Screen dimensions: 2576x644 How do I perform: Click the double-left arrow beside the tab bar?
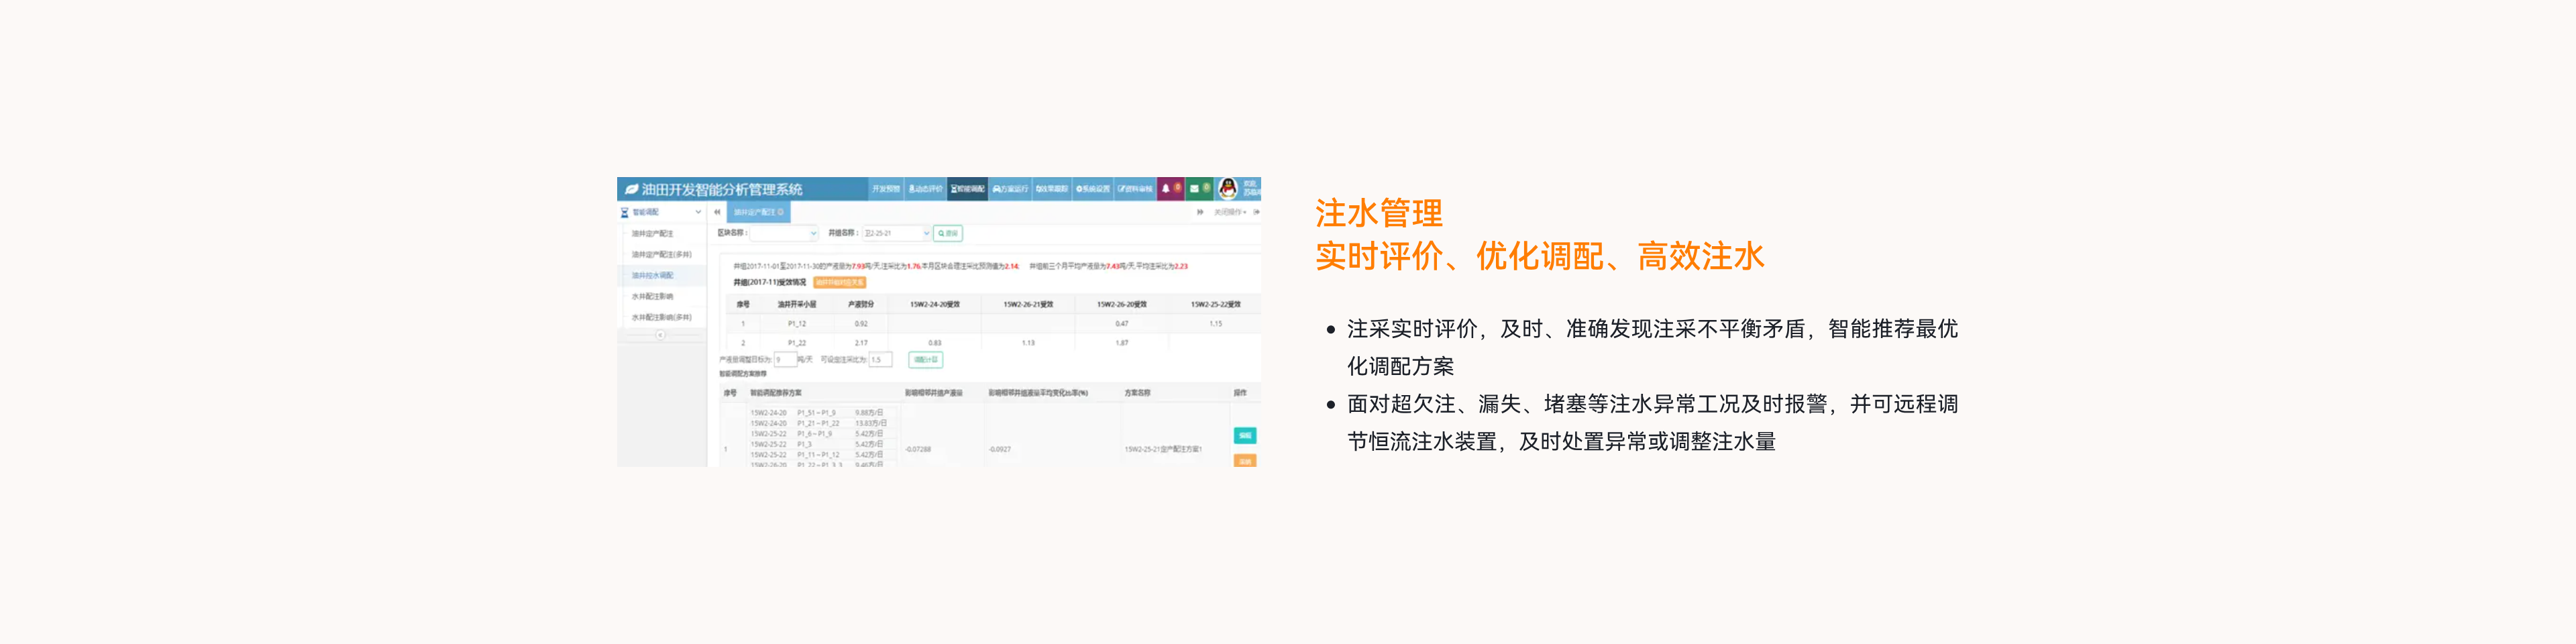[717, 212]
